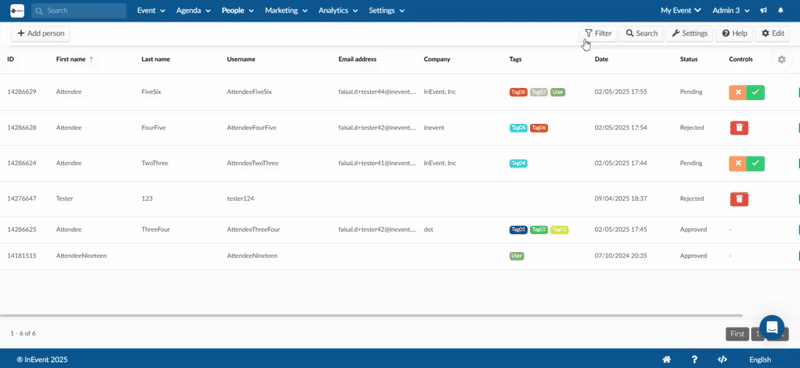This screenshot has height=368, width=800.
Task: Delete the rejected tester124 entry
Action: click(x=739, y=199)
